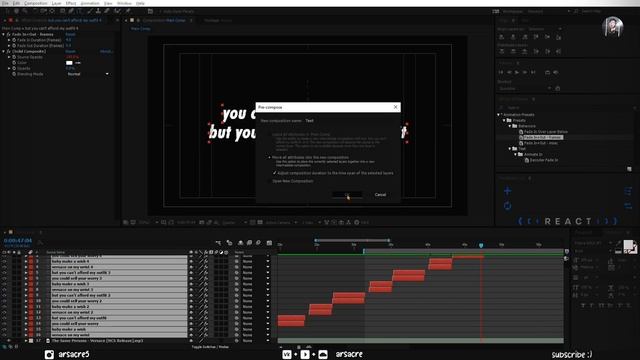Open the Animation menu
640x360 pixels.
point(90,3)
